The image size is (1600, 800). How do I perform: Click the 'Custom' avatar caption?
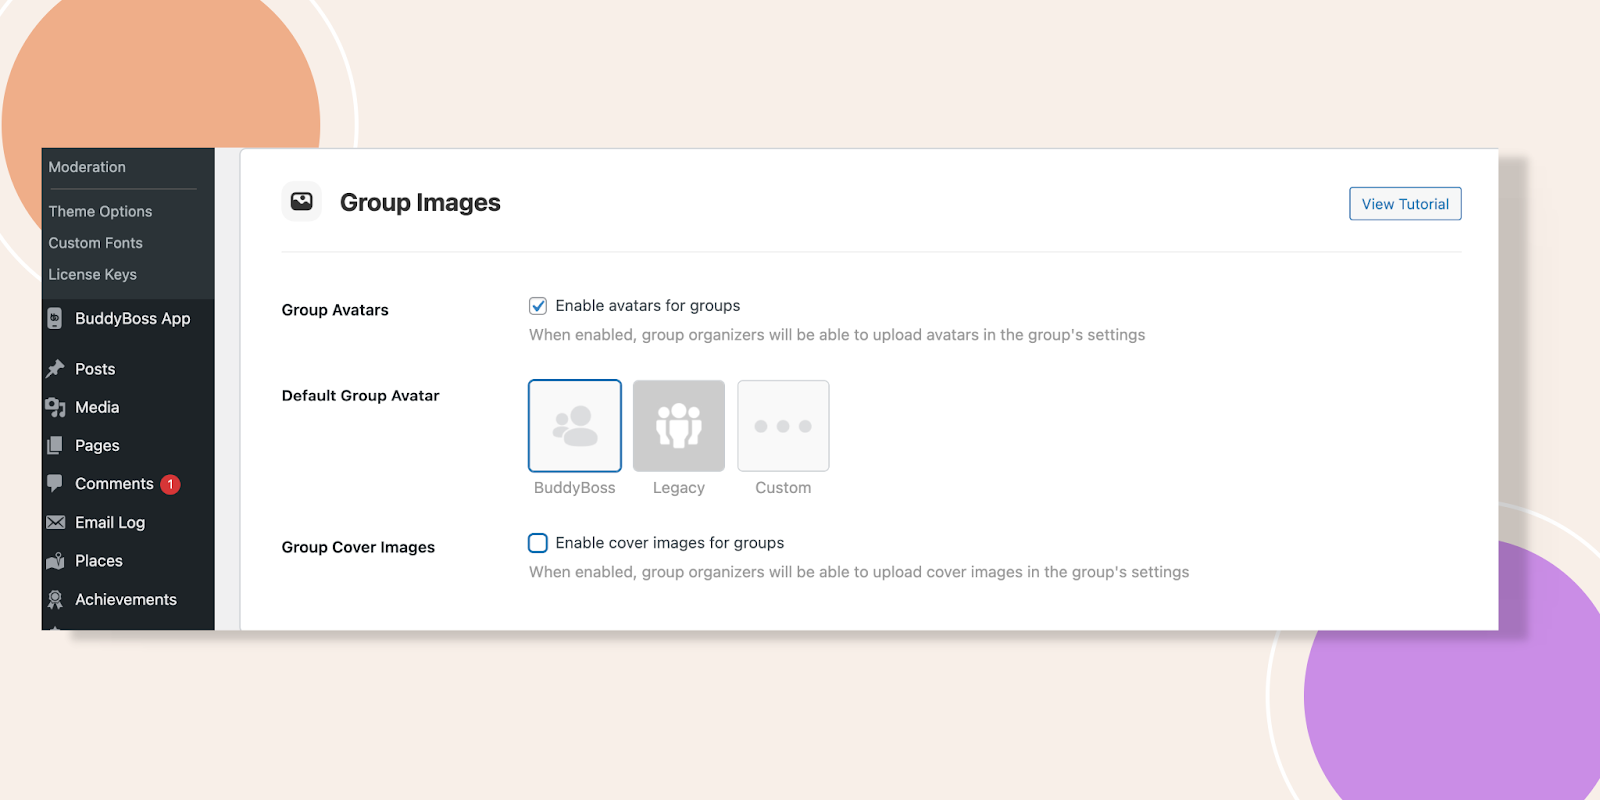(x=783, y=488)
